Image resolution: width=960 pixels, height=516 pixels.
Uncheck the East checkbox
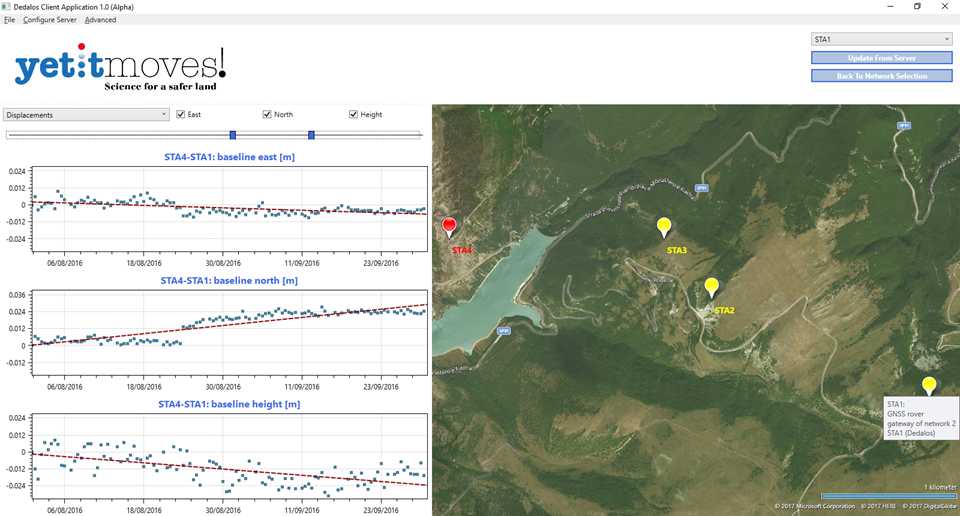[181, 114]
